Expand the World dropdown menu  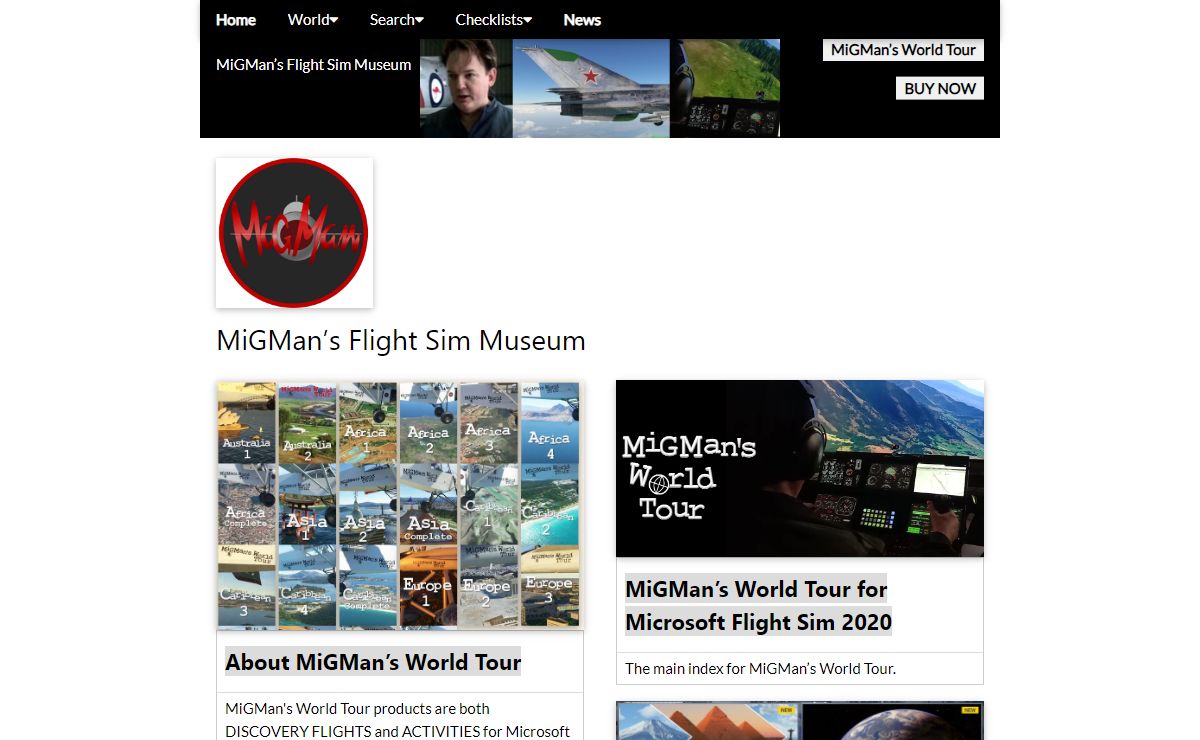(x=312, y=20)
